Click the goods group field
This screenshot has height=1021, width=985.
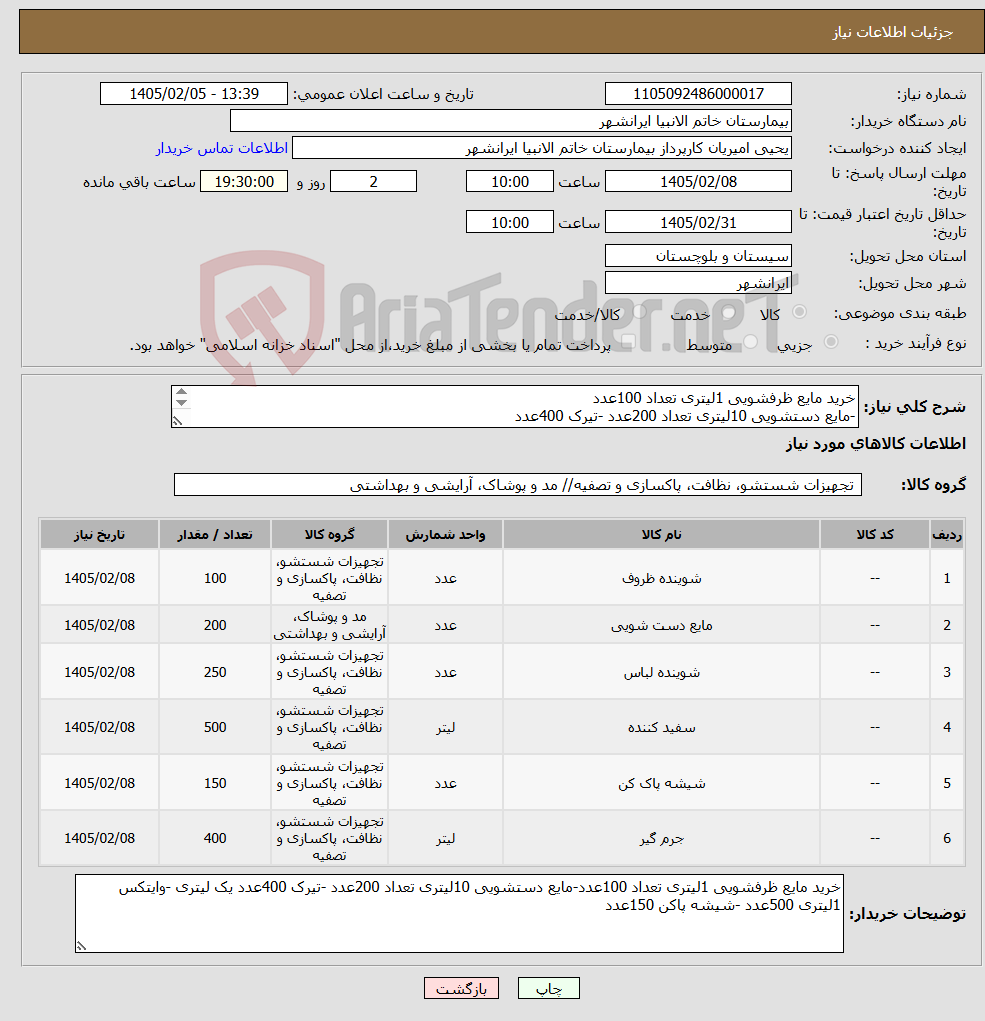(518, 485)
